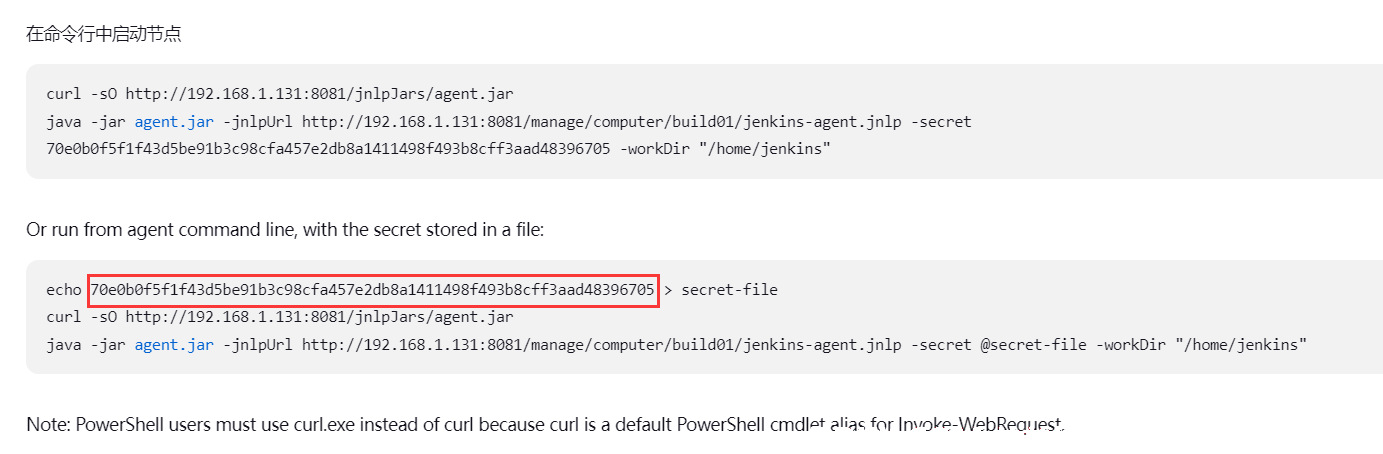The width and height of the screenshot is (1383, 454).
Task: Click the second curl -sO command line
Action: point(280,317)
